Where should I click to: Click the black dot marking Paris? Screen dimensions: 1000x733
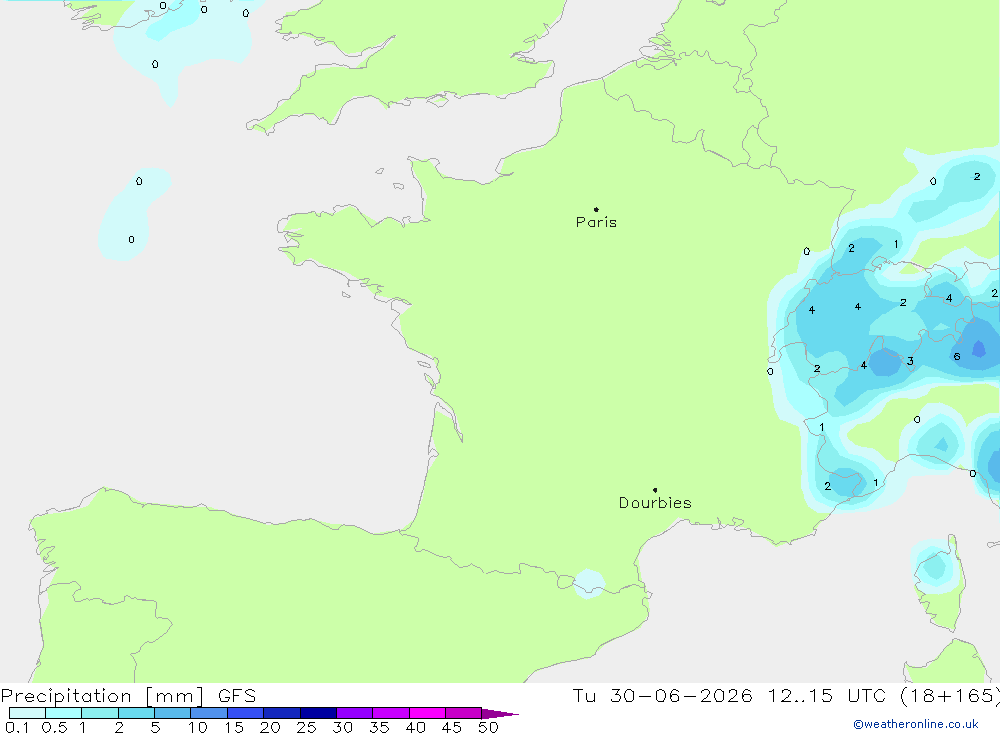tap(596, 209)
